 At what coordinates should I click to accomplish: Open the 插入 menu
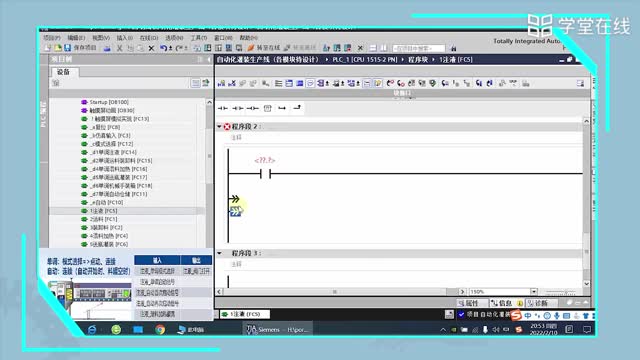[124, 38]
